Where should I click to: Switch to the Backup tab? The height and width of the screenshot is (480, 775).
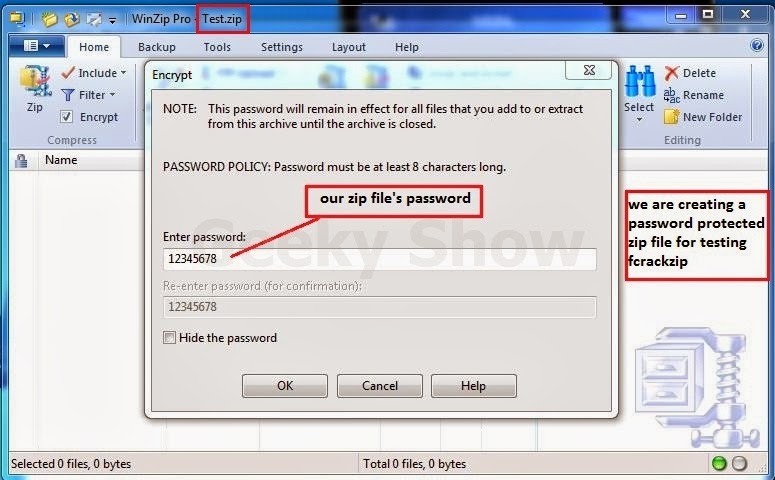[157, 47]
